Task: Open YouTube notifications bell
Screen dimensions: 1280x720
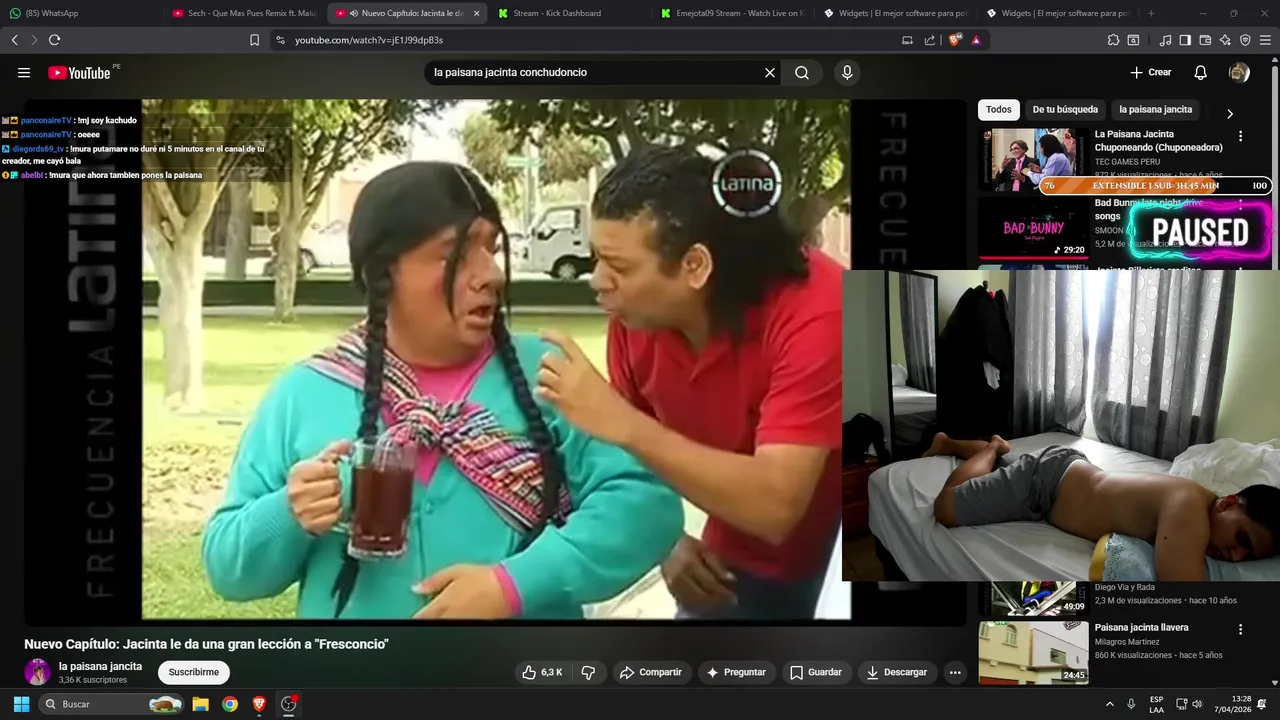Action: point(1201,72)
